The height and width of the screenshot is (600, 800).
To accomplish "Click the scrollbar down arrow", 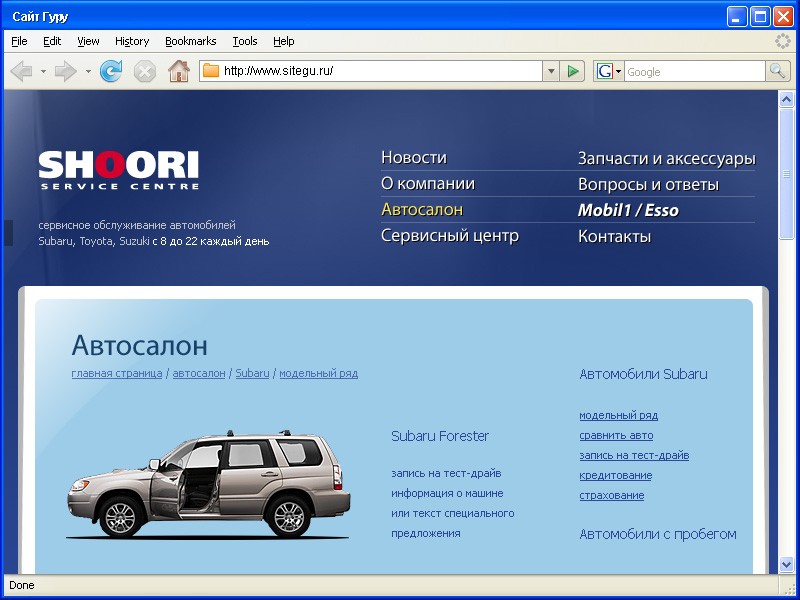I will [x=786, y=564].
